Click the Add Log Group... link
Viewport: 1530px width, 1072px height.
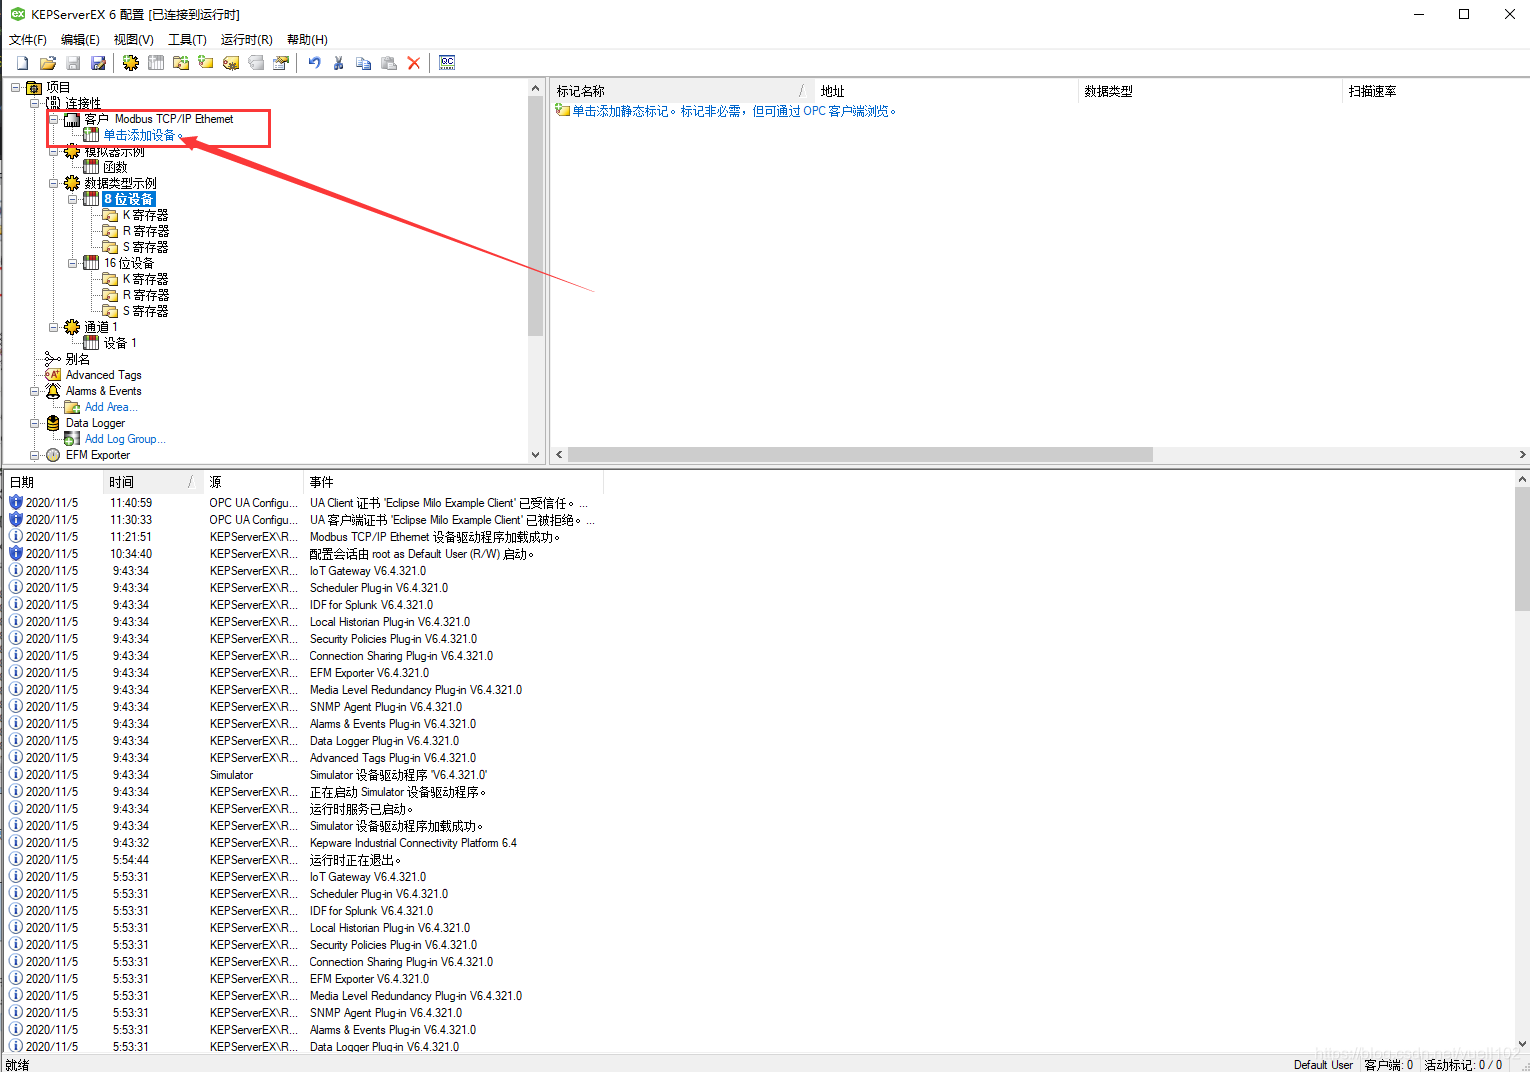[x=125, y=439]
